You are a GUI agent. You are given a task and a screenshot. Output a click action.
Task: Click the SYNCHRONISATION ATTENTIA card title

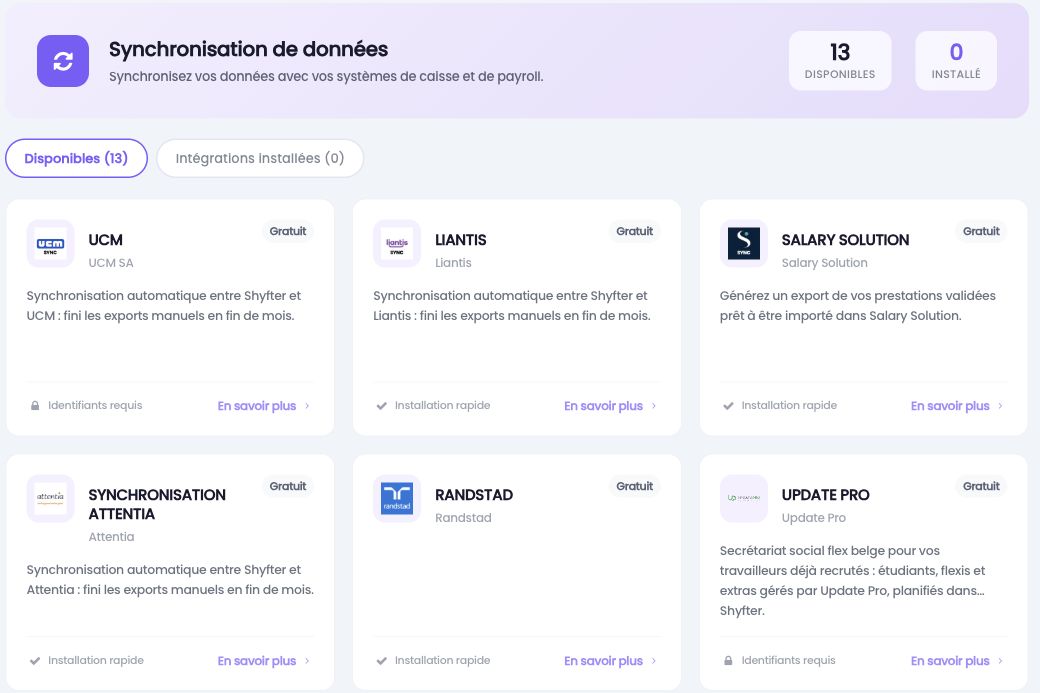coord(157,504)
